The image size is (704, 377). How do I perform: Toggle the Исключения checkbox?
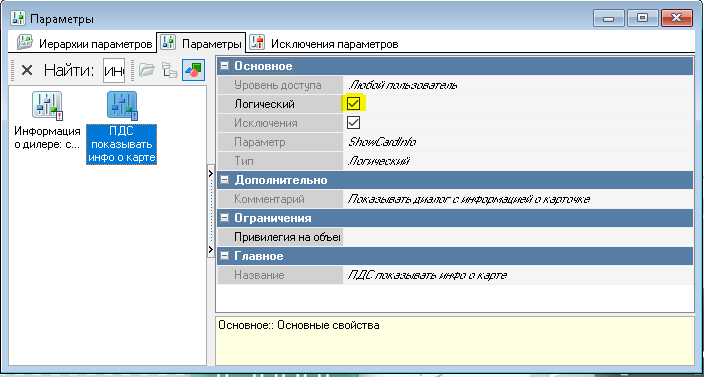point(354,123)
